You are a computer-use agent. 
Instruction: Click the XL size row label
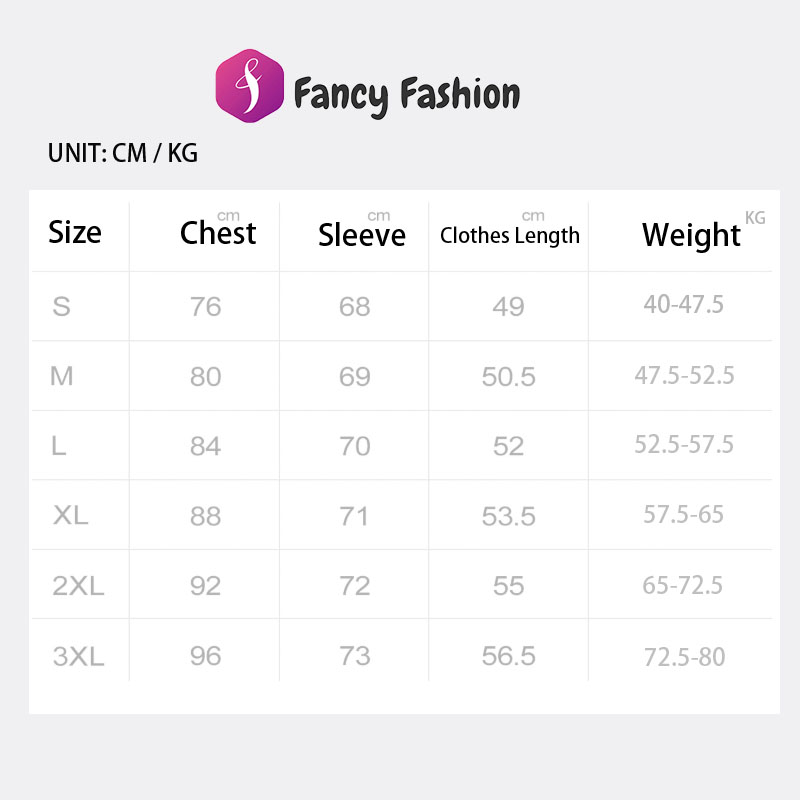[71, 516]
